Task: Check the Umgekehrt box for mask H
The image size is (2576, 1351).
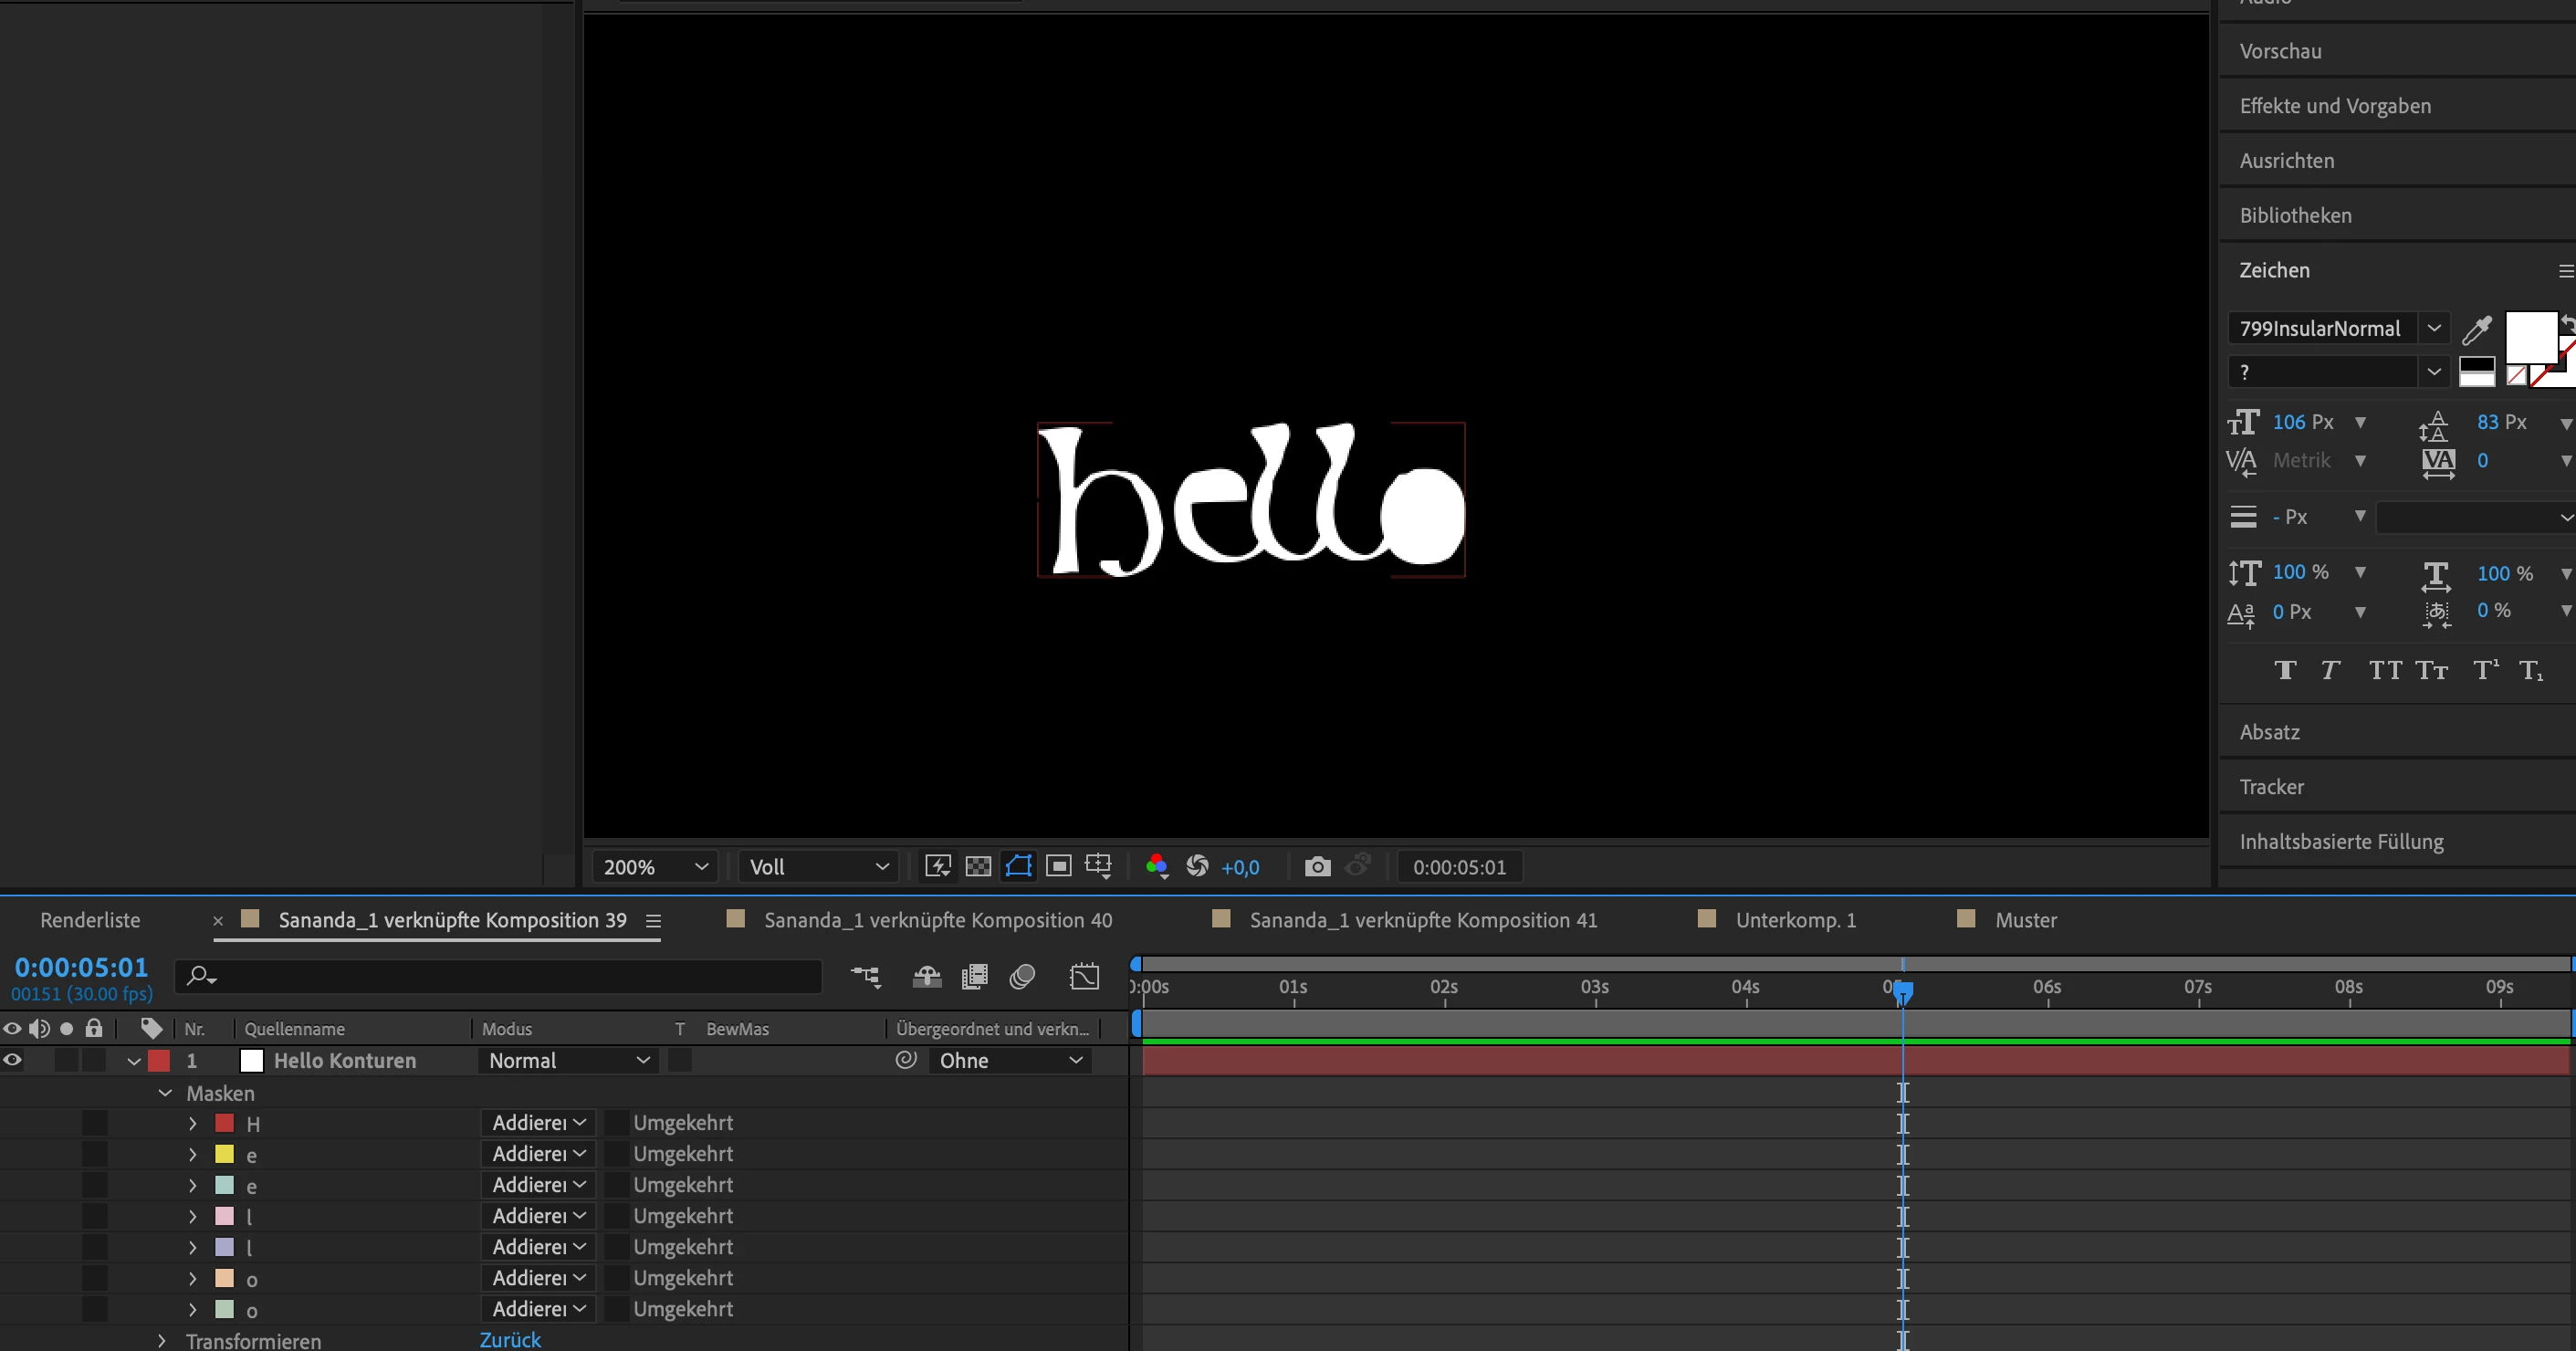Action: click(617, 1123)
